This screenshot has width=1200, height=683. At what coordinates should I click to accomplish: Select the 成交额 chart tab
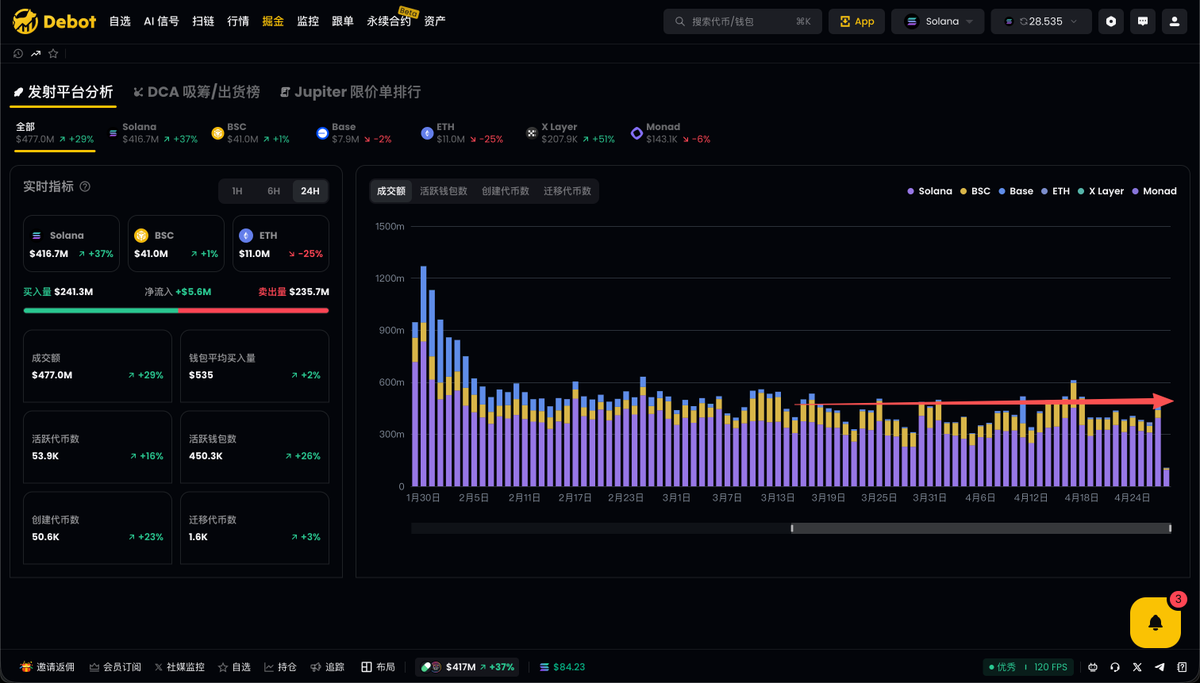coord(391,191)
